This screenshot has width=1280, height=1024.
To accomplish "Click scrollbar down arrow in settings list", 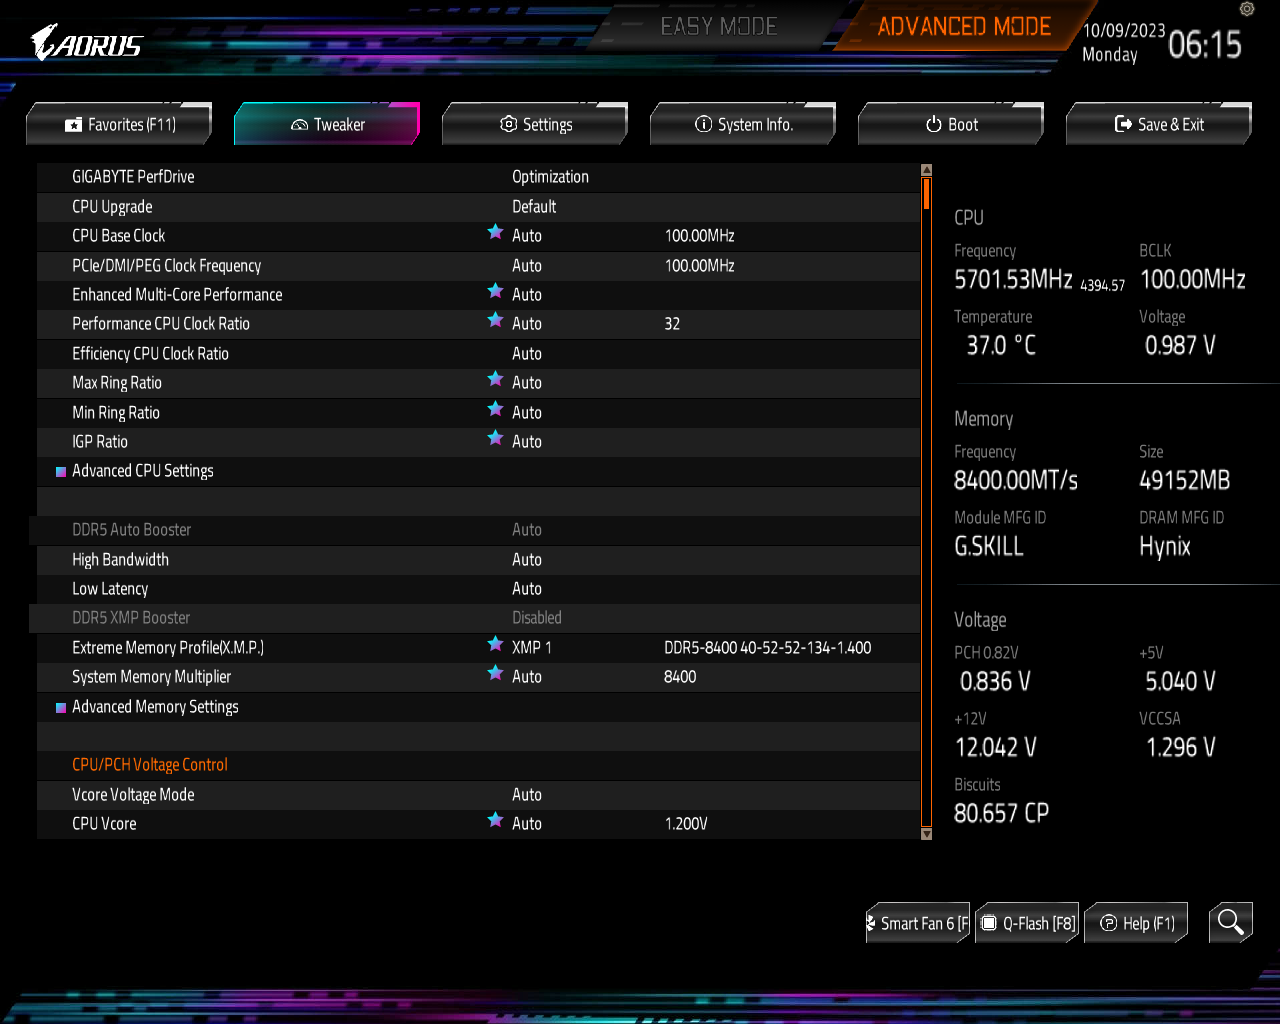I will (926, 833).
